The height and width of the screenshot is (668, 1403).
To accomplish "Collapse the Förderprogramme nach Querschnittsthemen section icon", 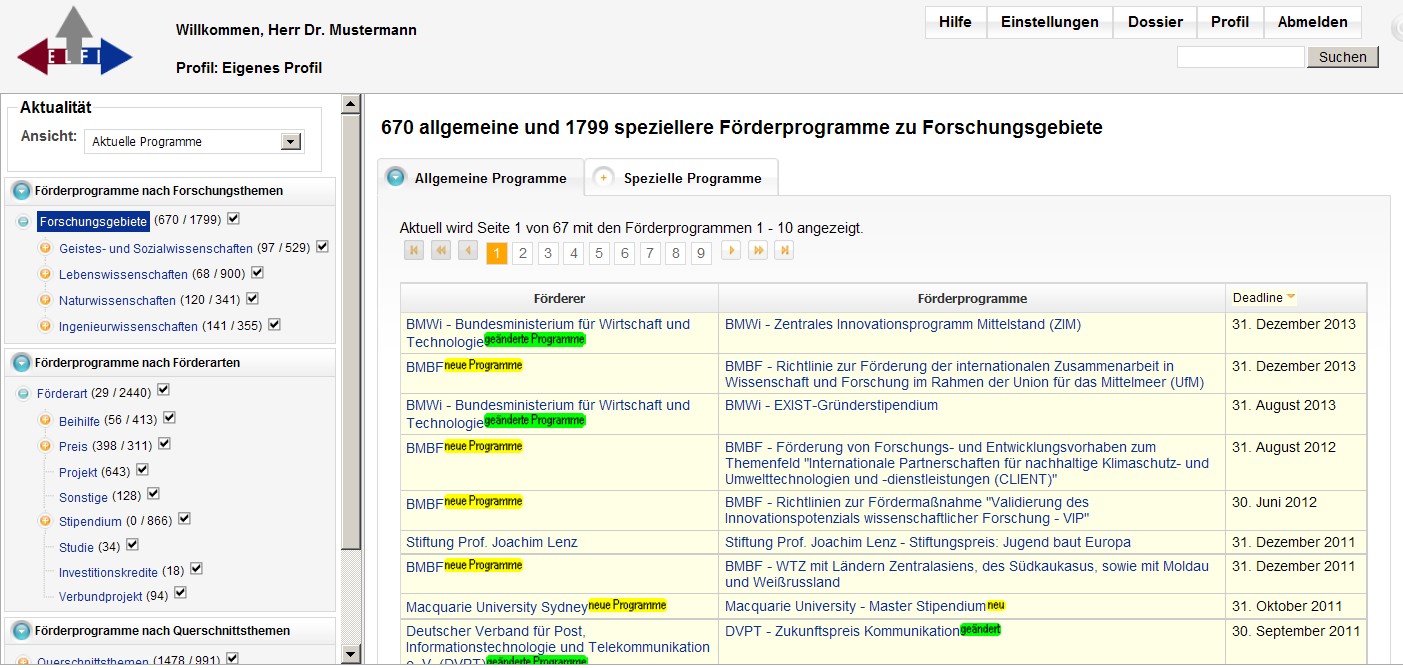I will coord(22,631).
